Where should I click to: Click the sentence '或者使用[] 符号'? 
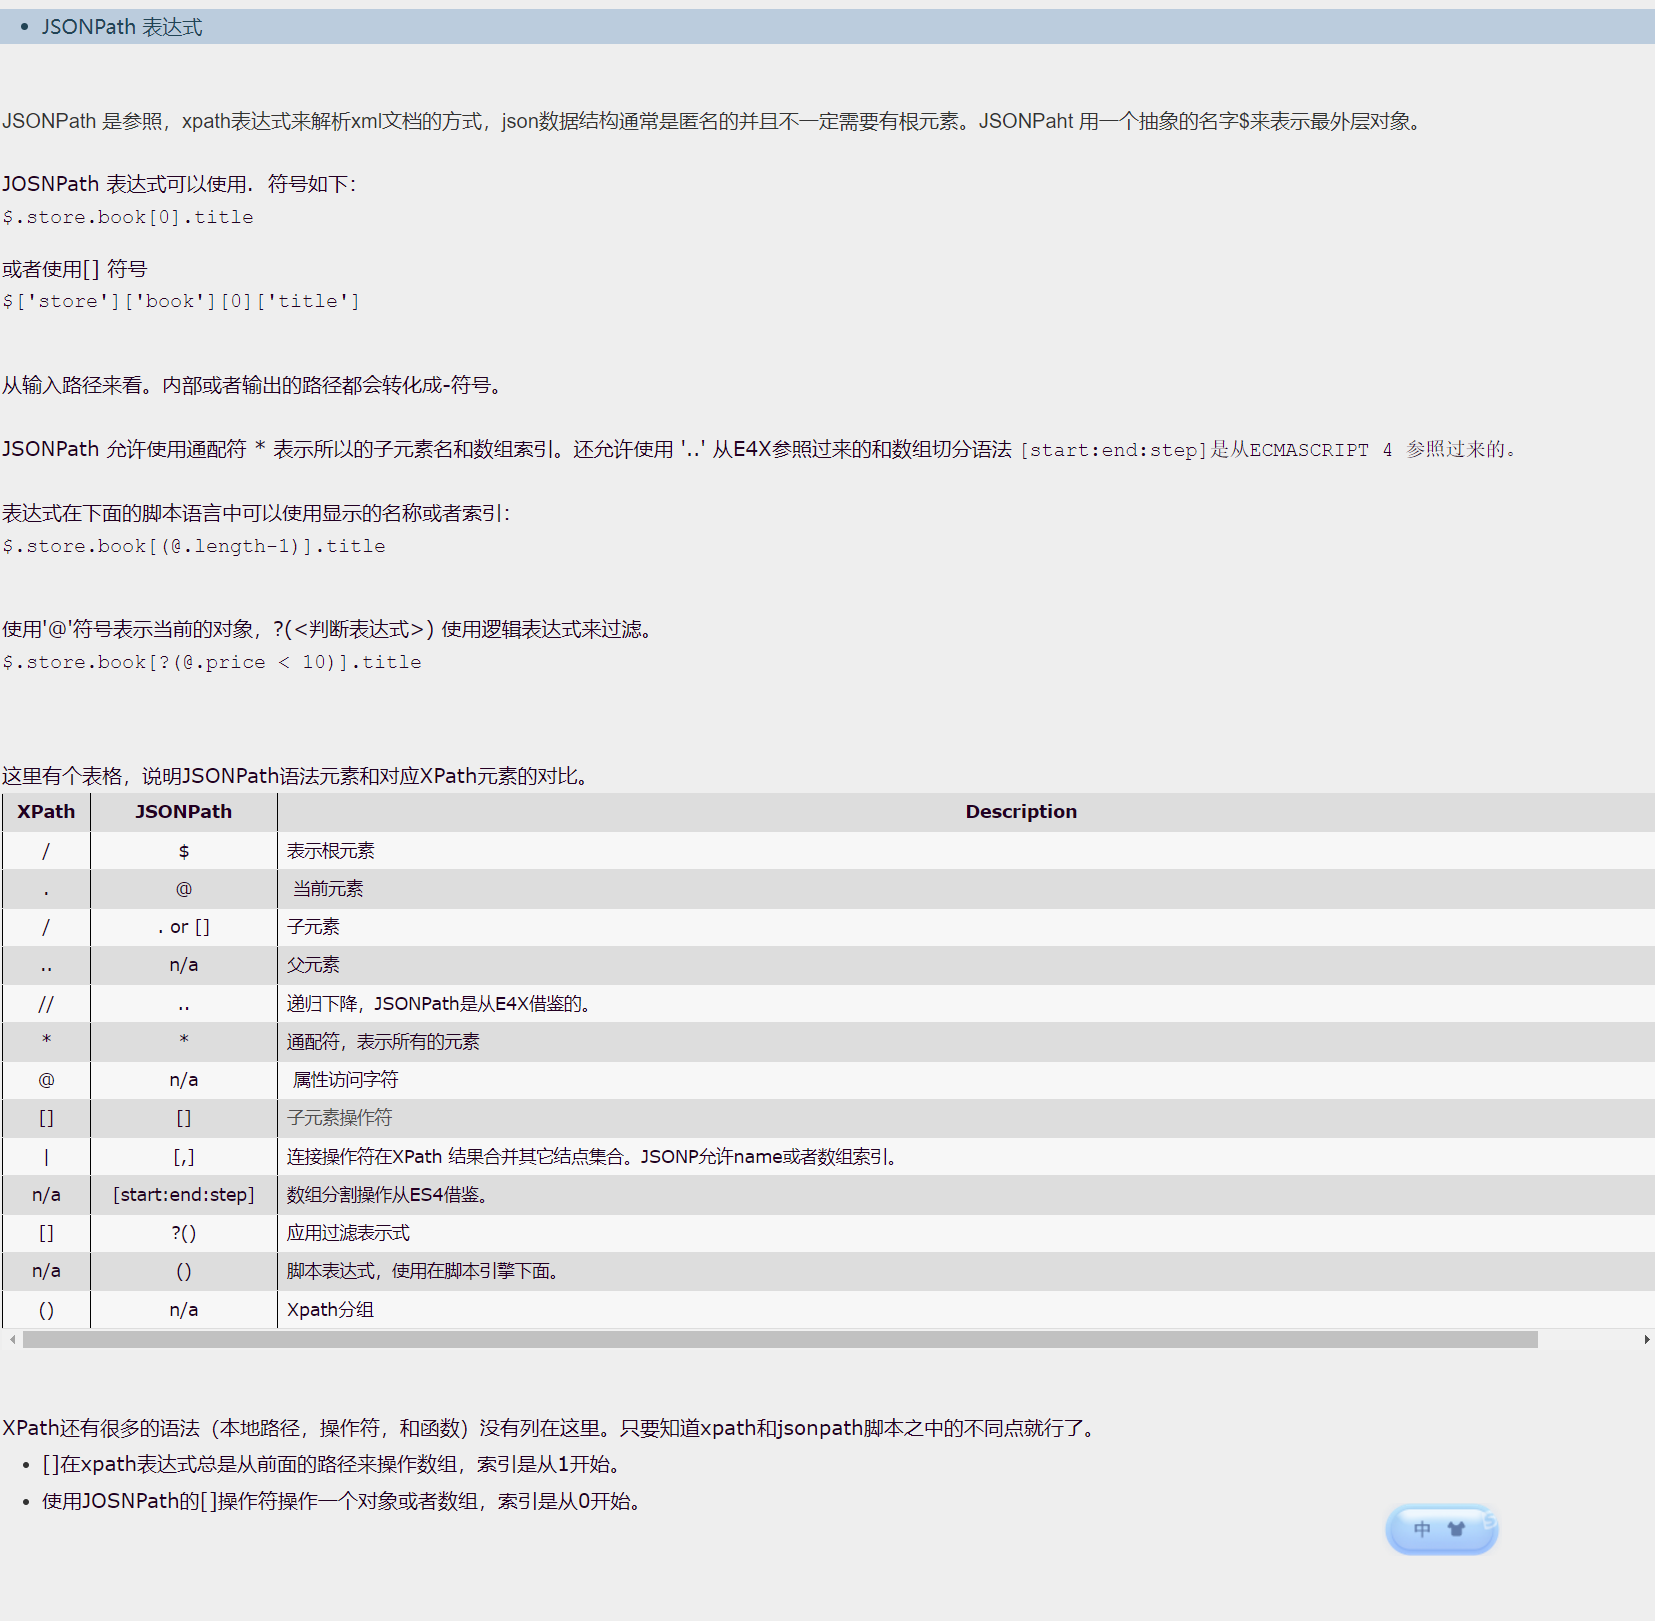75,269
